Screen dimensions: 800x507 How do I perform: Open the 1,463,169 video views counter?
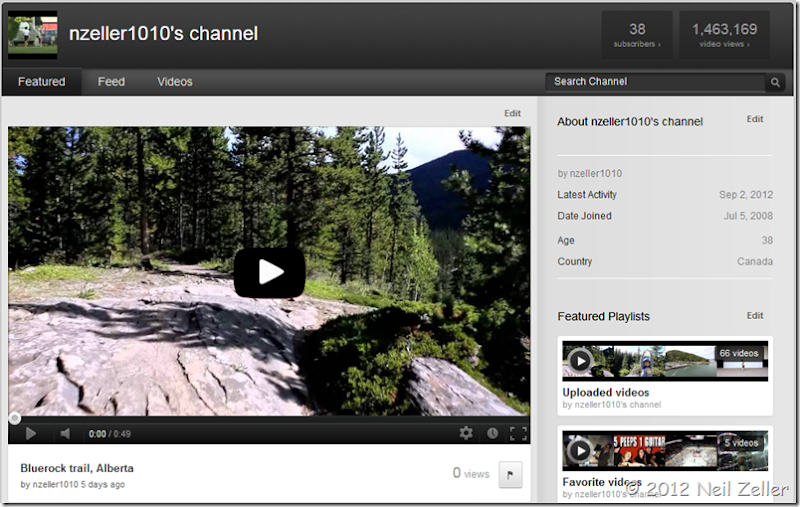[724, 35]
